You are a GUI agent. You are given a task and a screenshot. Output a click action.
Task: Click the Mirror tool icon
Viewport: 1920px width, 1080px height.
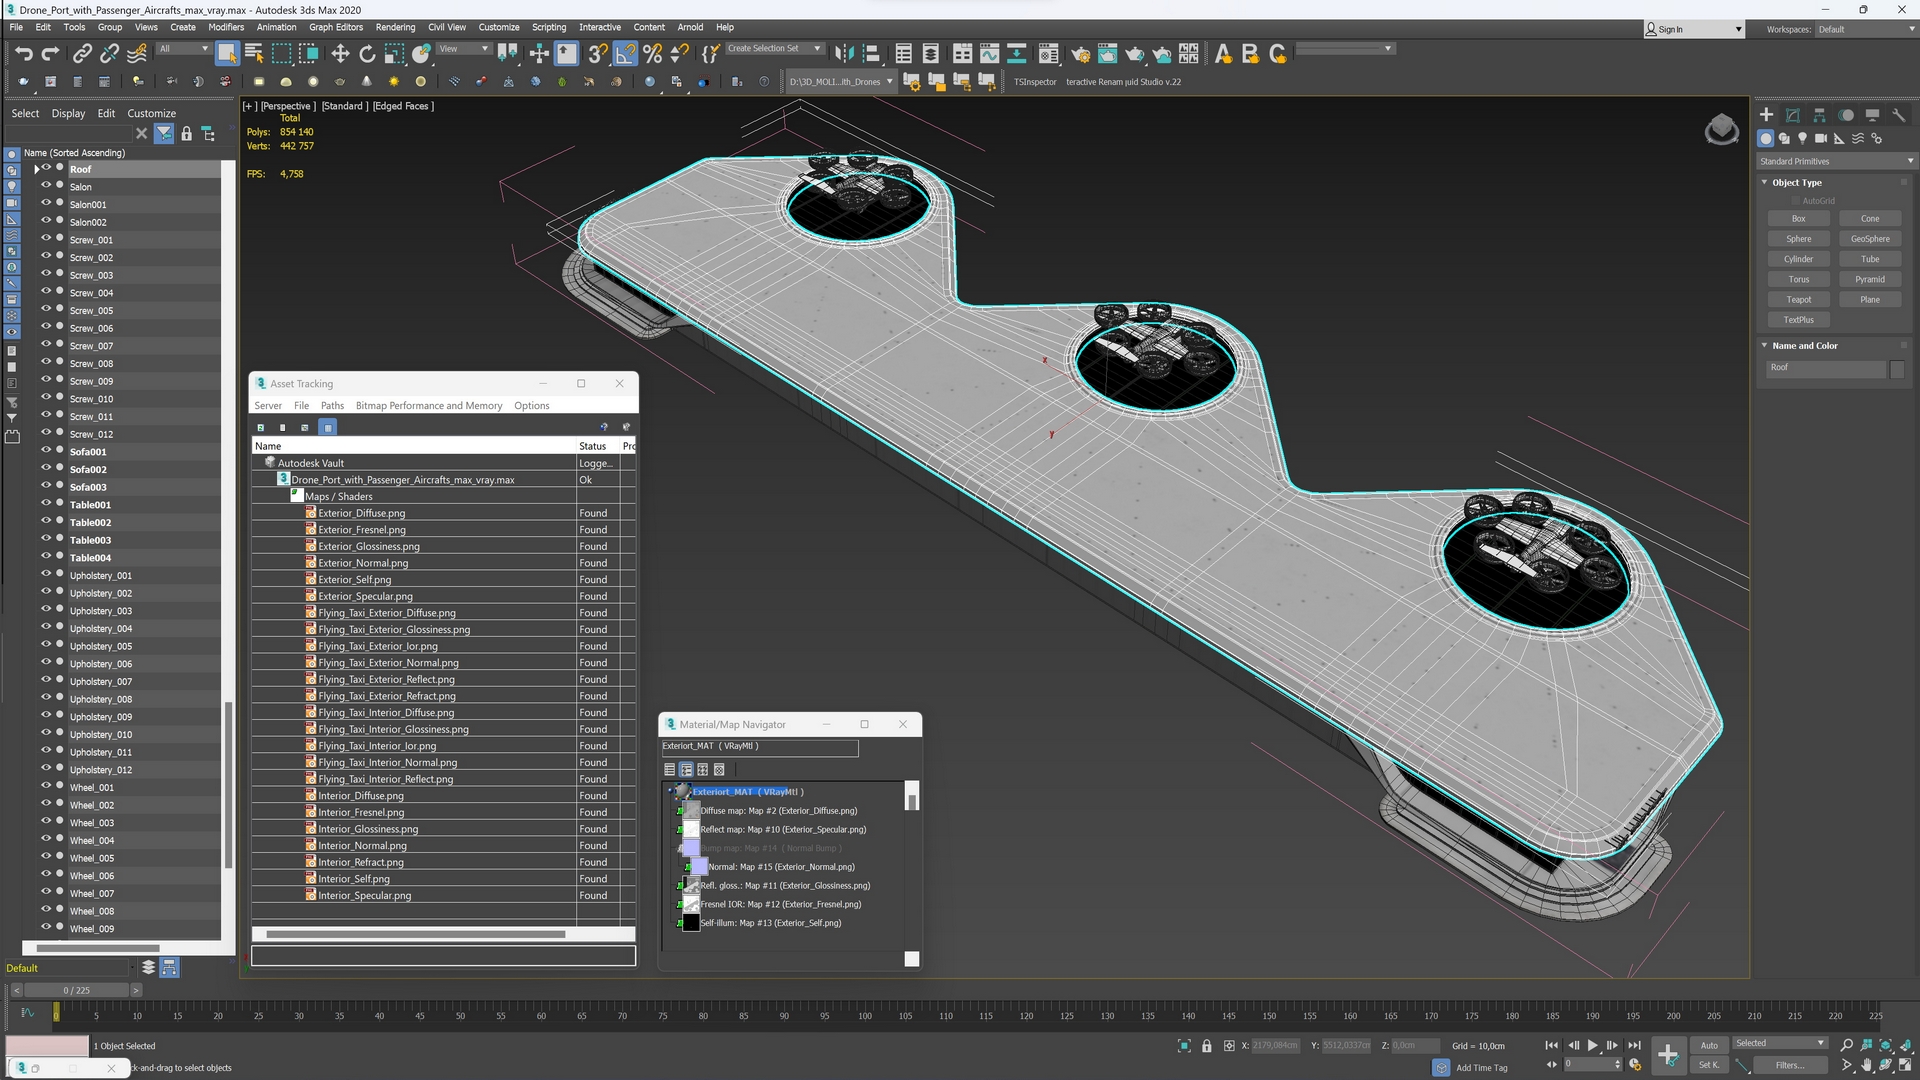844,54
